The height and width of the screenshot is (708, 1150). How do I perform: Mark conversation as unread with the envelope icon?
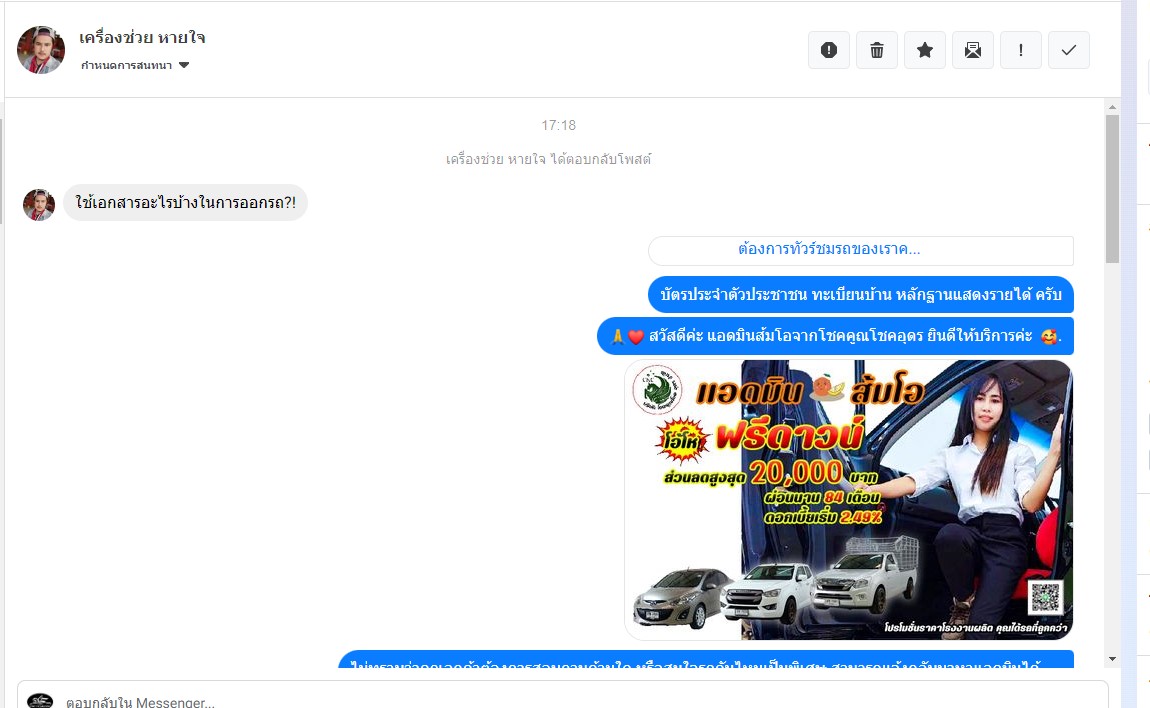973,50
